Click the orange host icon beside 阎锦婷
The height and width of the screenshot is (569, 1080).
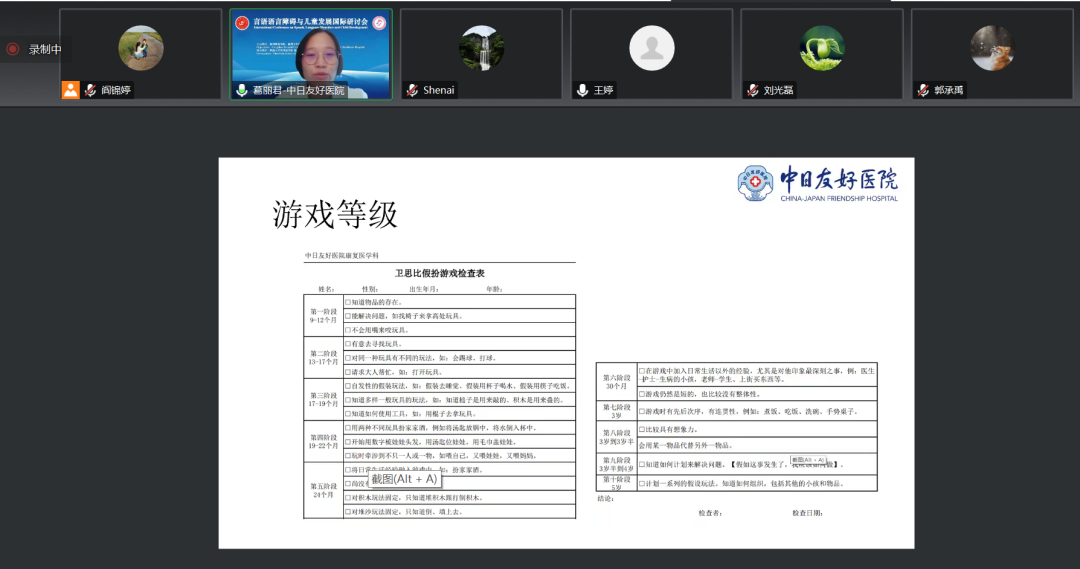click(70, 90)
